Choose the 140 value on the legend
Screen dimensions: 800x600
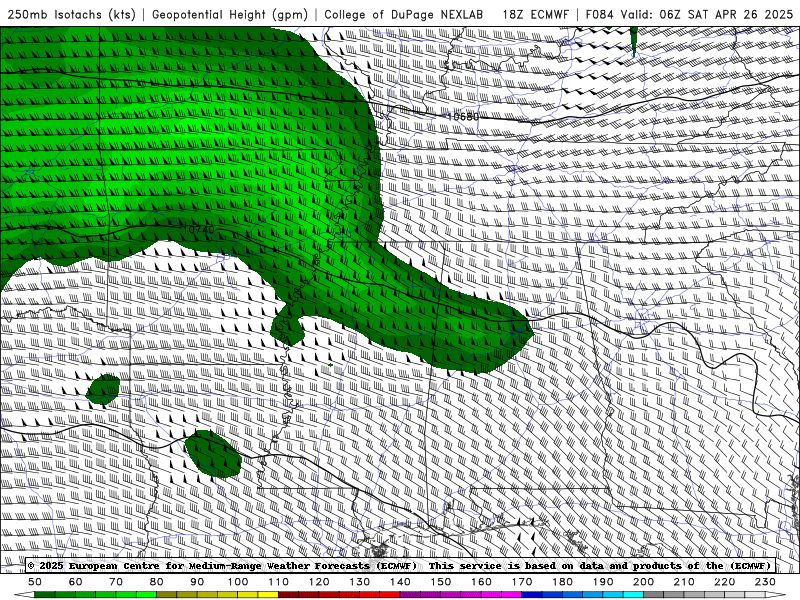pos(400,582)
